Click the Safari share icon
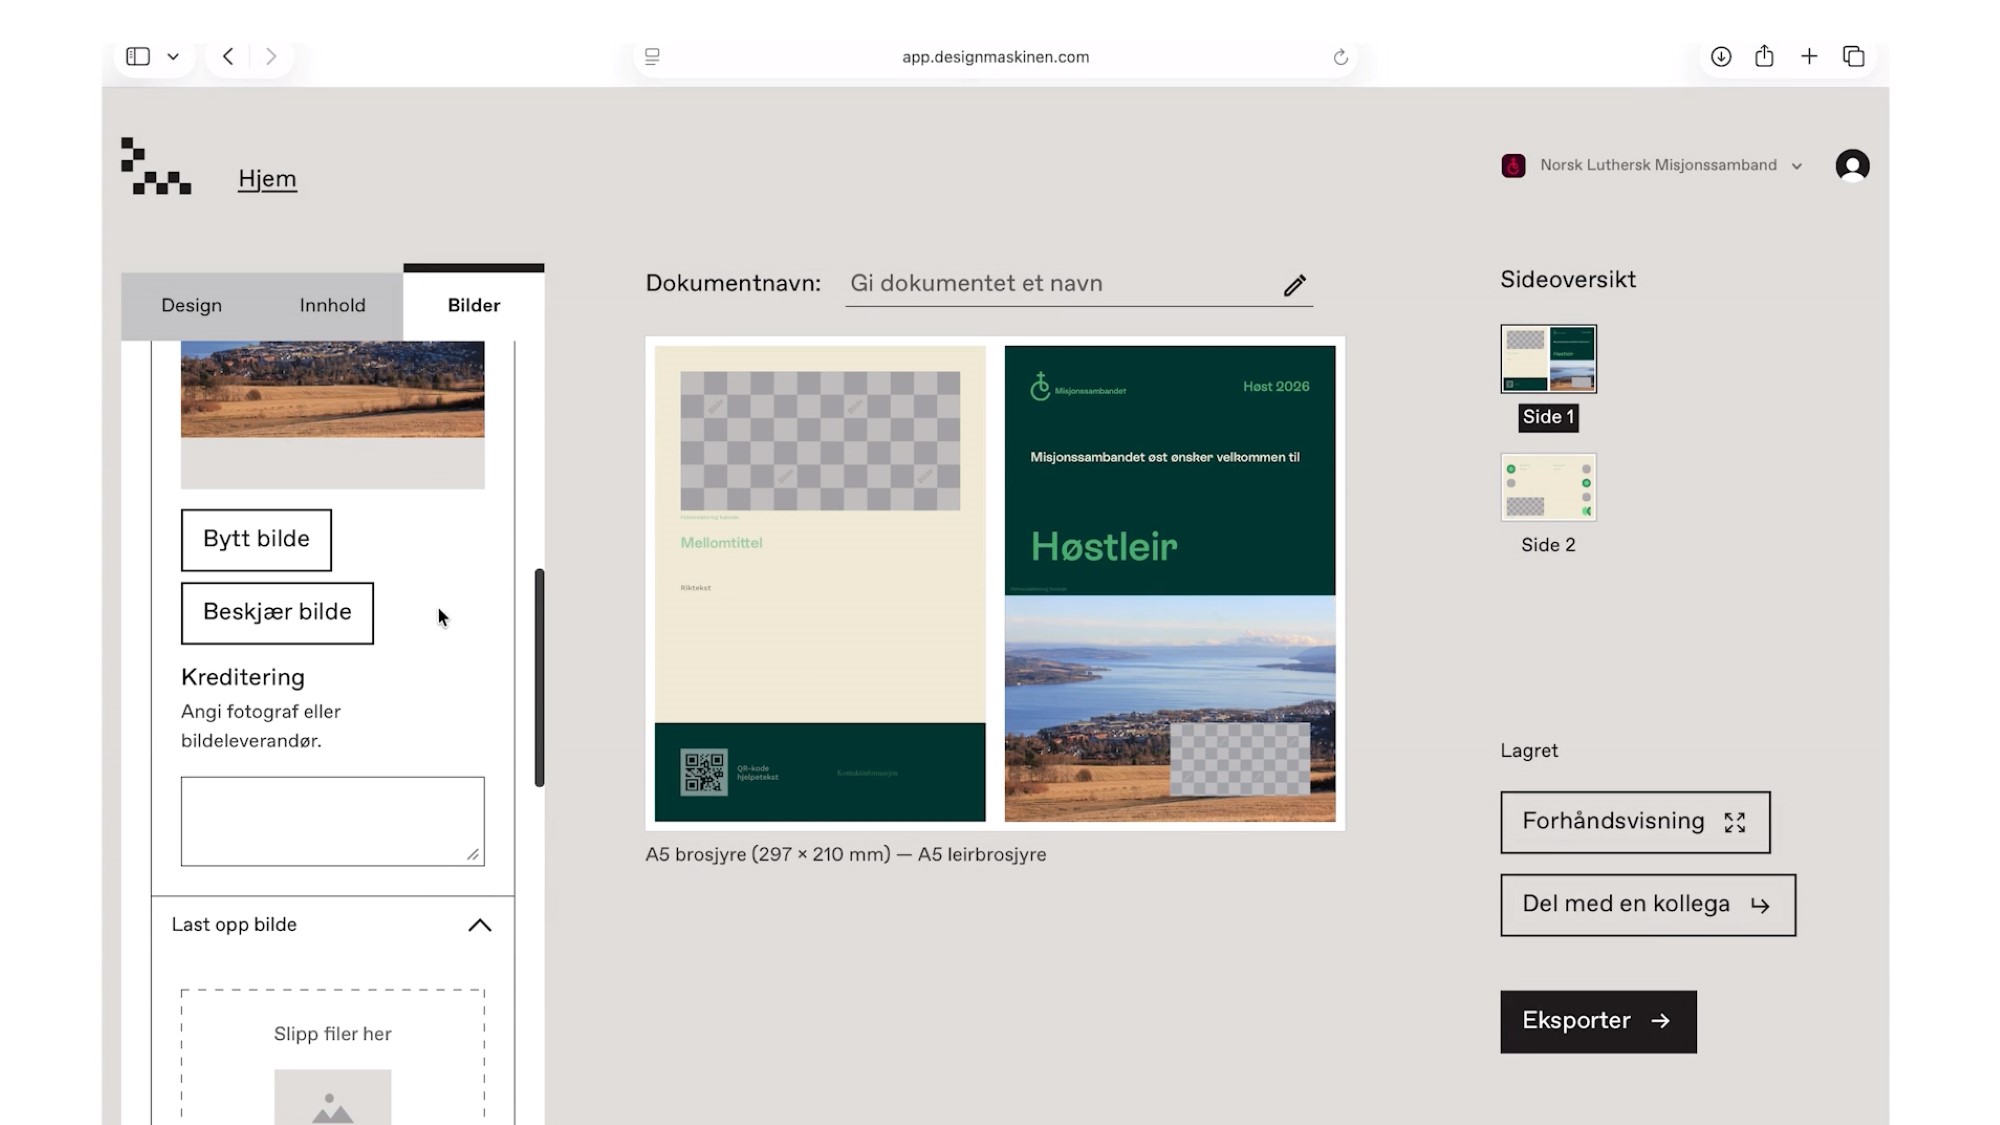This screenshot has height=1125, width=2000. 1764,56
